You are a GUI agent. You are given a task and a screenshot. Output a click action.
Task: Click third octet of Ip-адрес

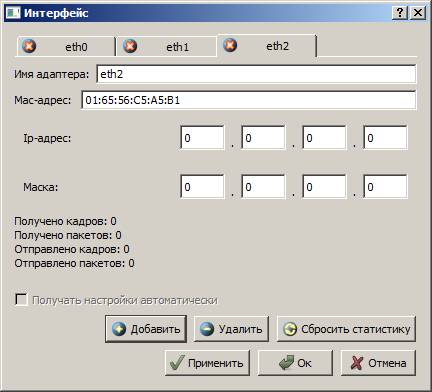tap(324, 137)
